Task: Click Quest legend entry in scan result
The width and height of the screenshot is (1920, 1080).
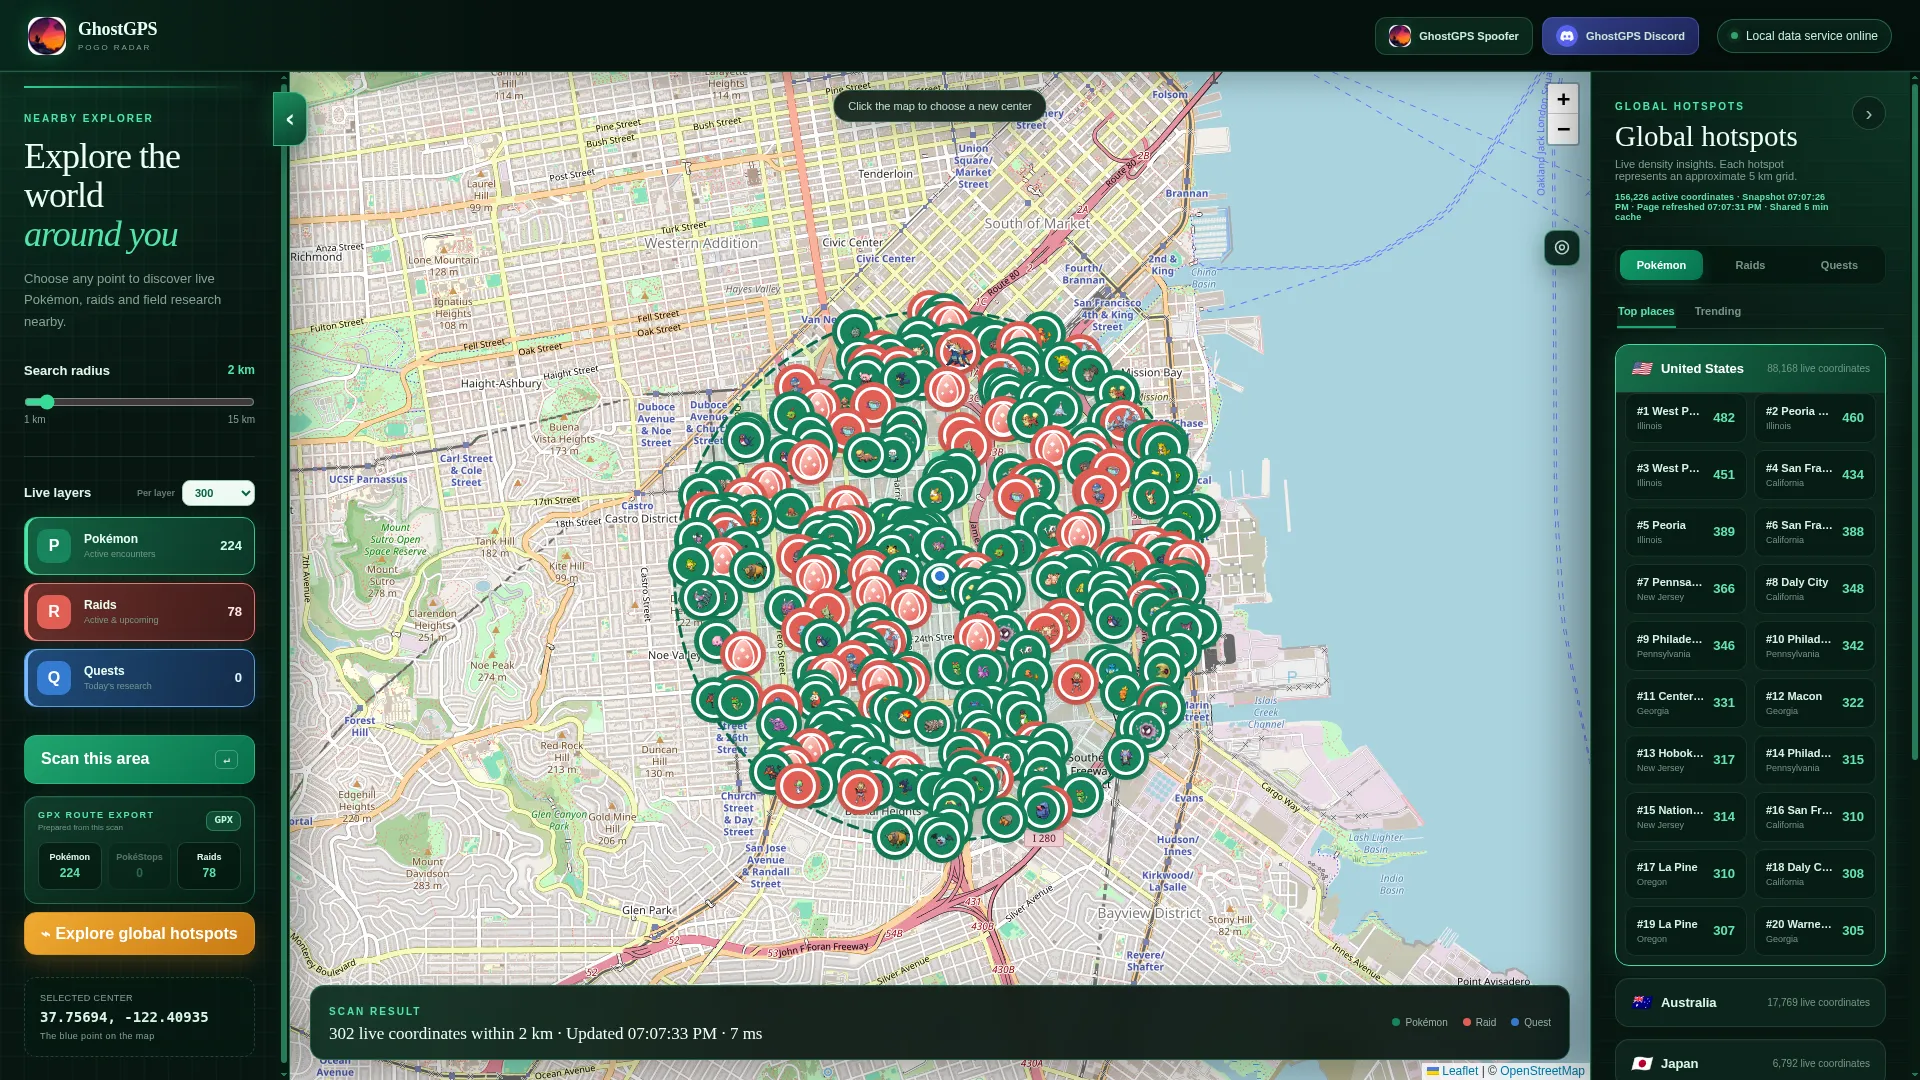Action: 1531,1023
